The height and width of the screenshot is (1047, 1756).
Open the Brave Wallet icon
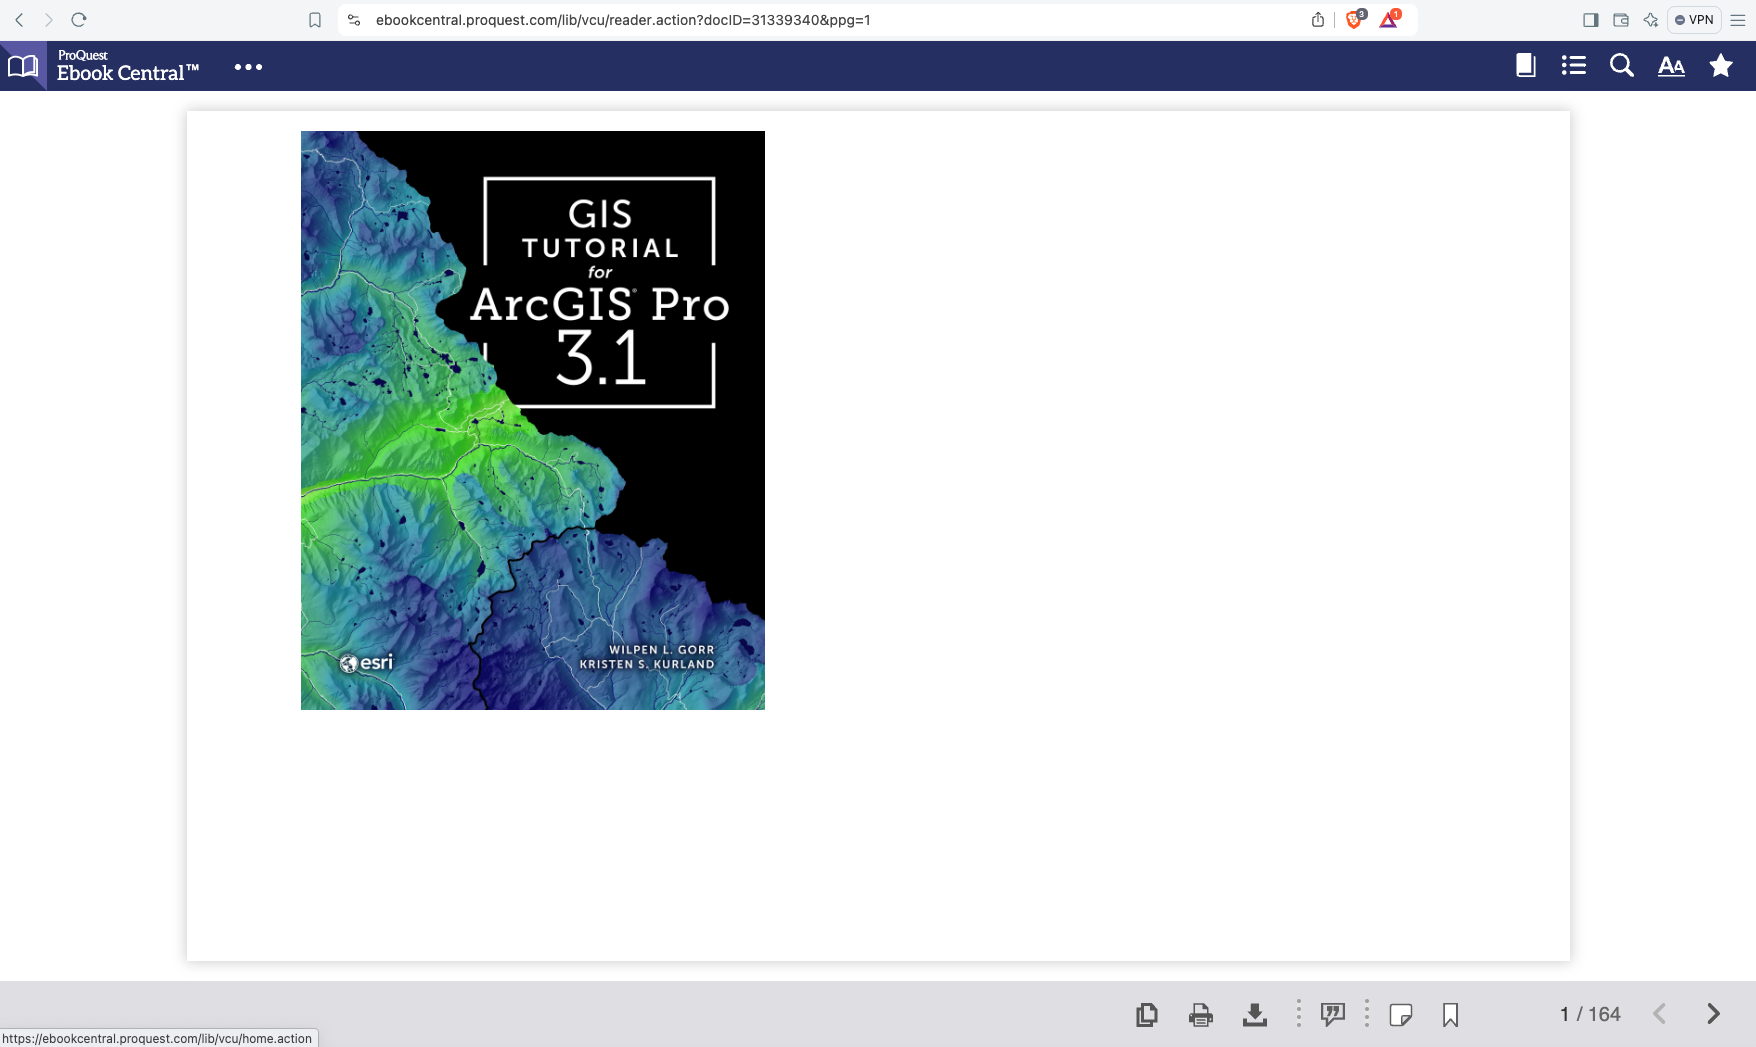tap(1621, 20)
